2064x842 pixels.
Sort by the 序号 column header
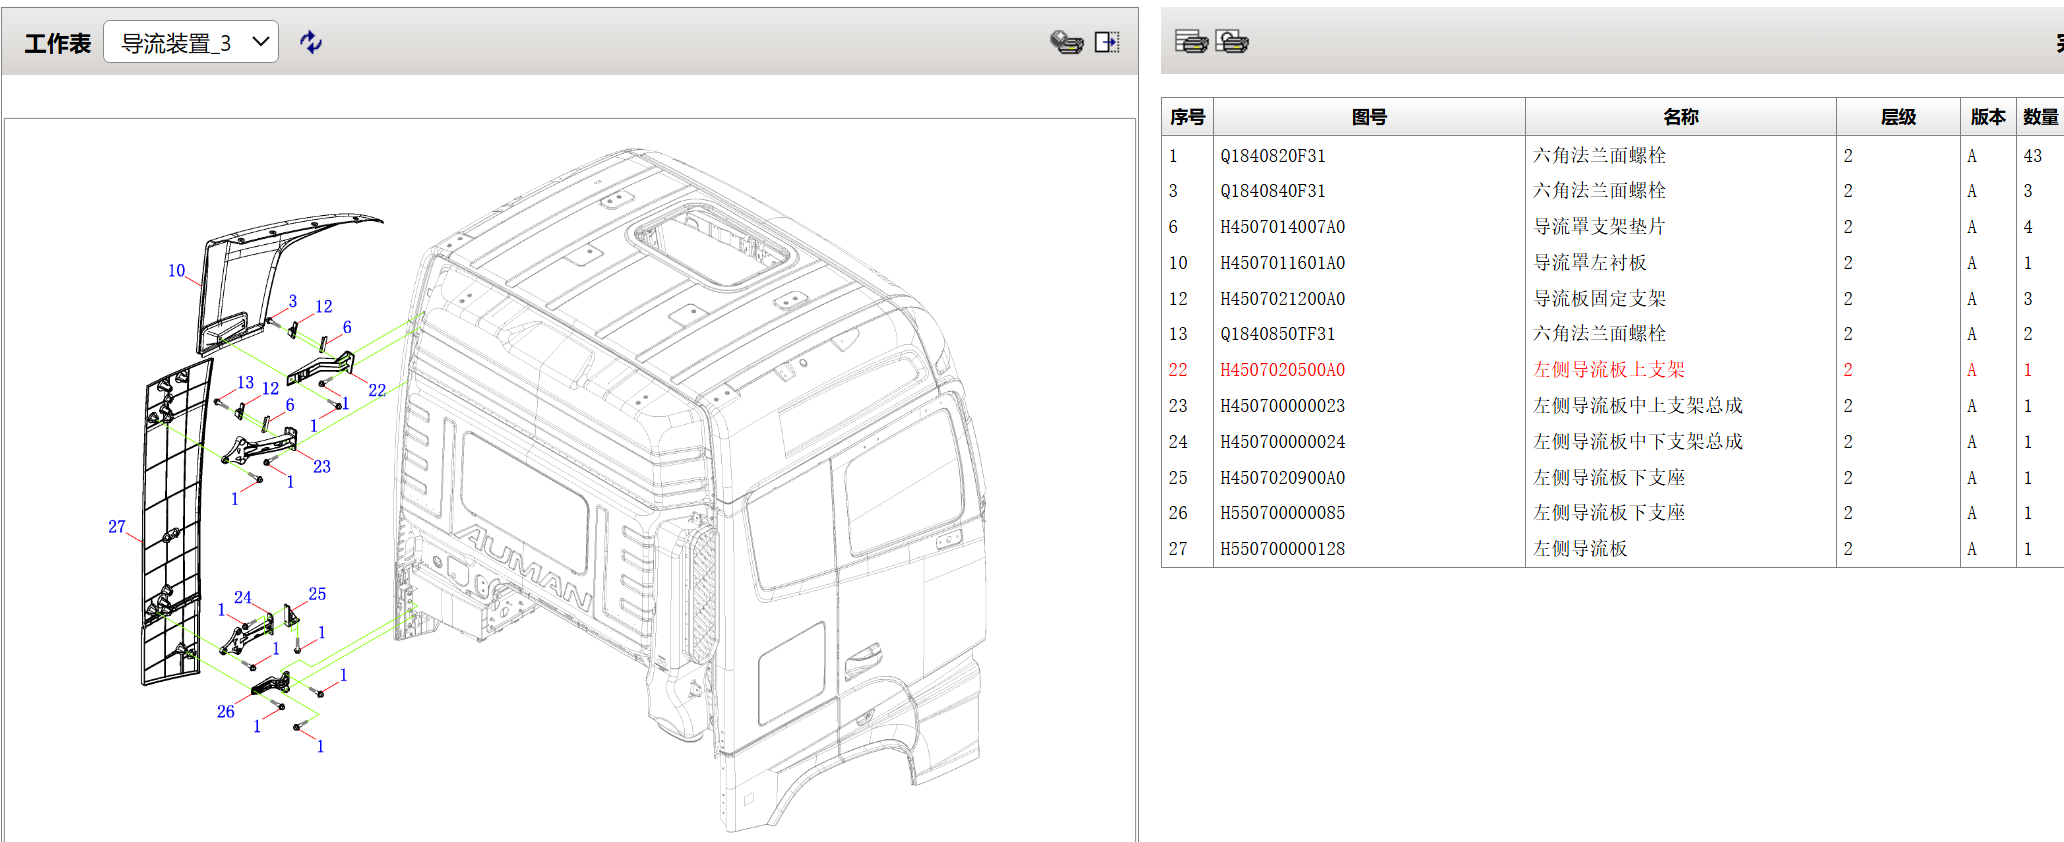[1187, 117]
